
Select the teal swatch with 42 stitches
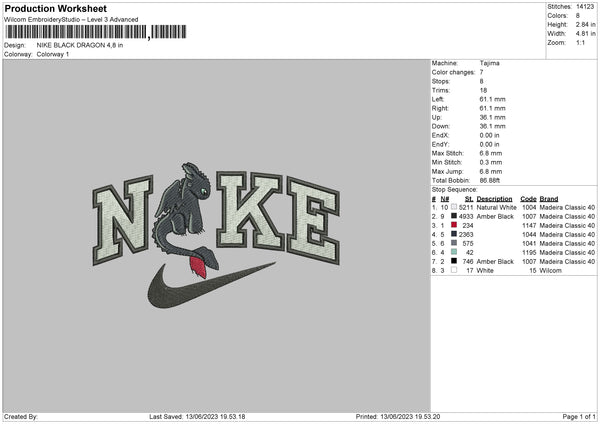click(454, 252)
